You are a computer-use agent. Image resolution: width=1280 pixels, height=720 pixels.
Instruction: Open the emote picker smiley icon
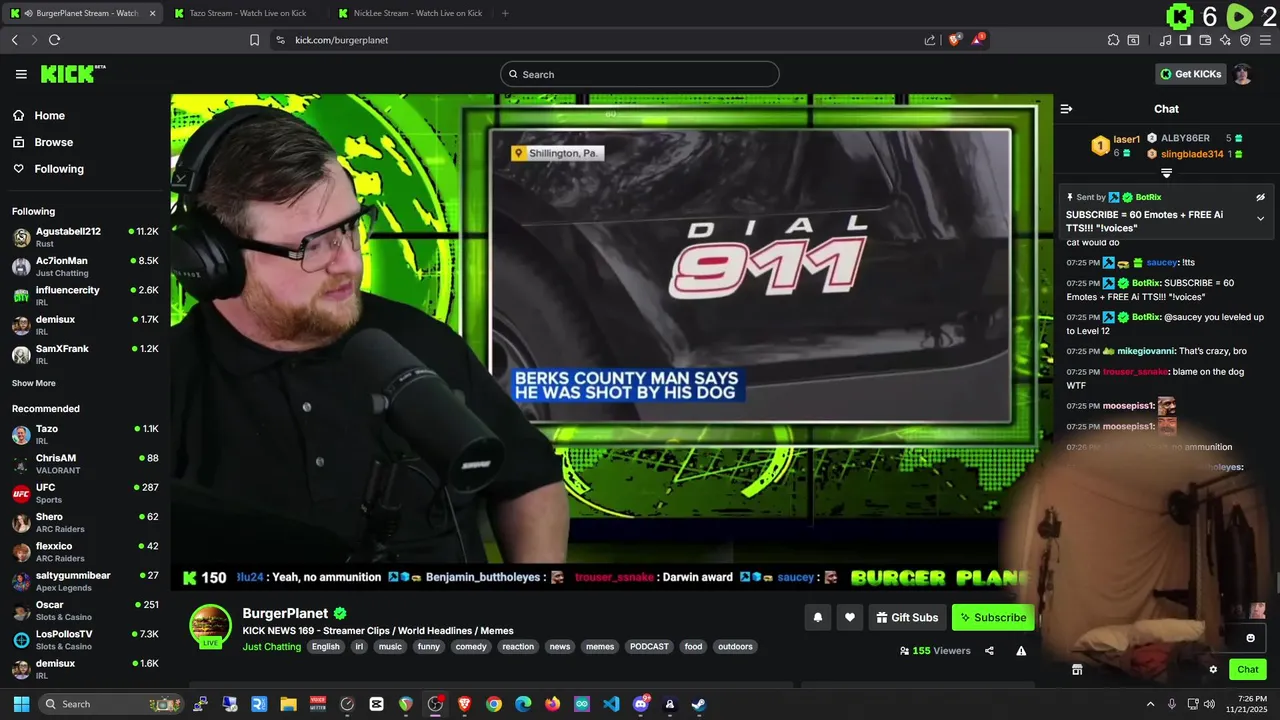click(x=1250, y=638)
